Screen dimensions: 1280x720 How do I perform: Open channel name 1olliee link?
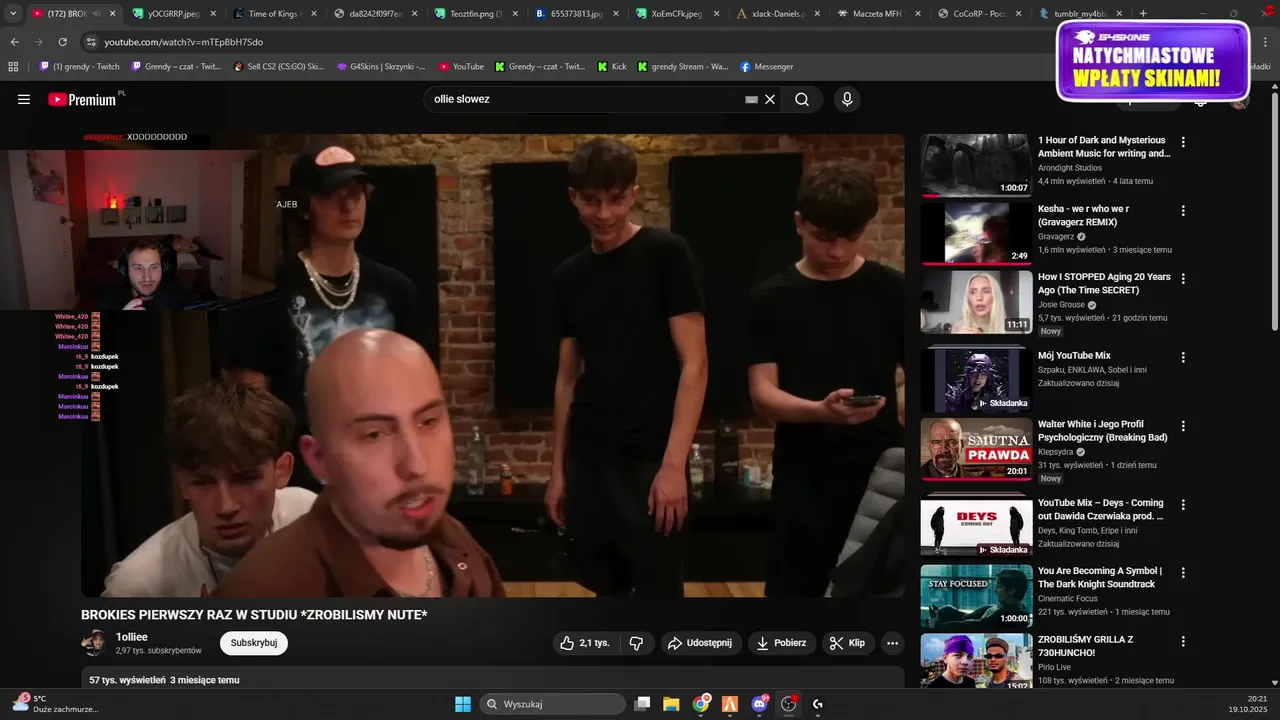[132, 637]
